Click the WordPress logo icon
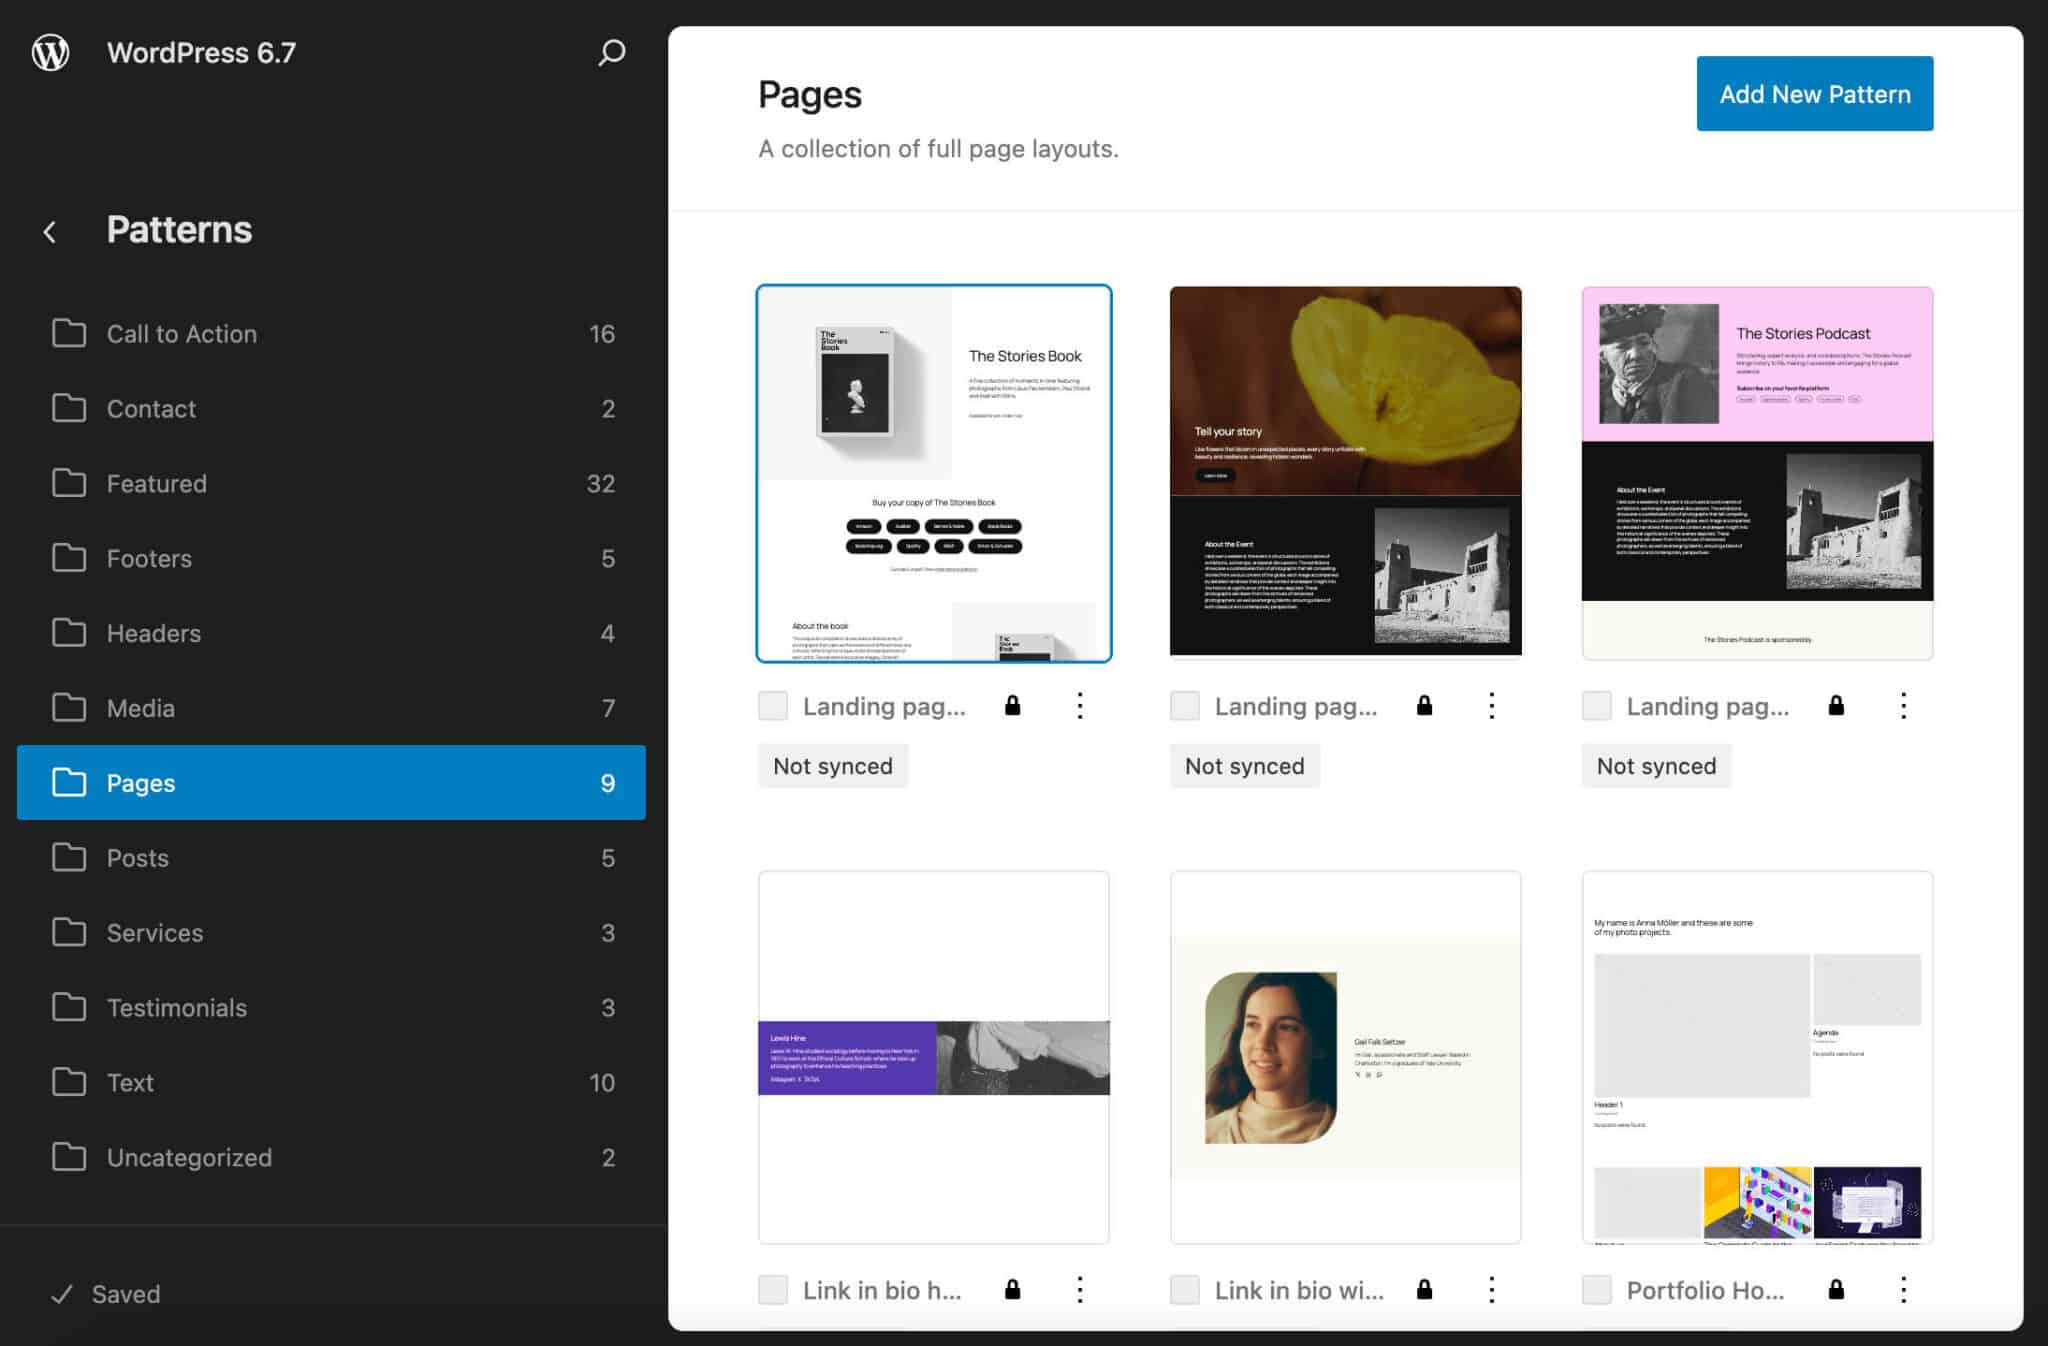 coord(50,52)
